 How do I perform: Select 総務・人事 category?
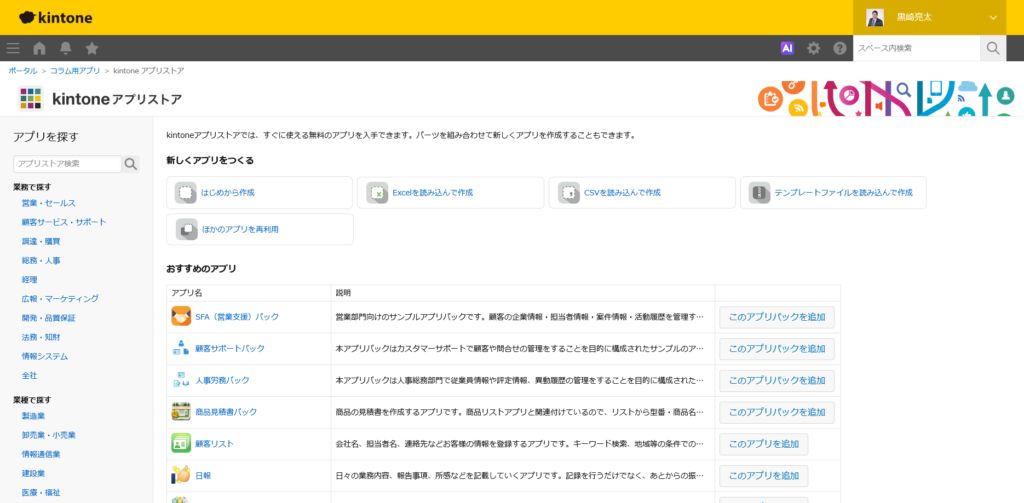point(40,261)
